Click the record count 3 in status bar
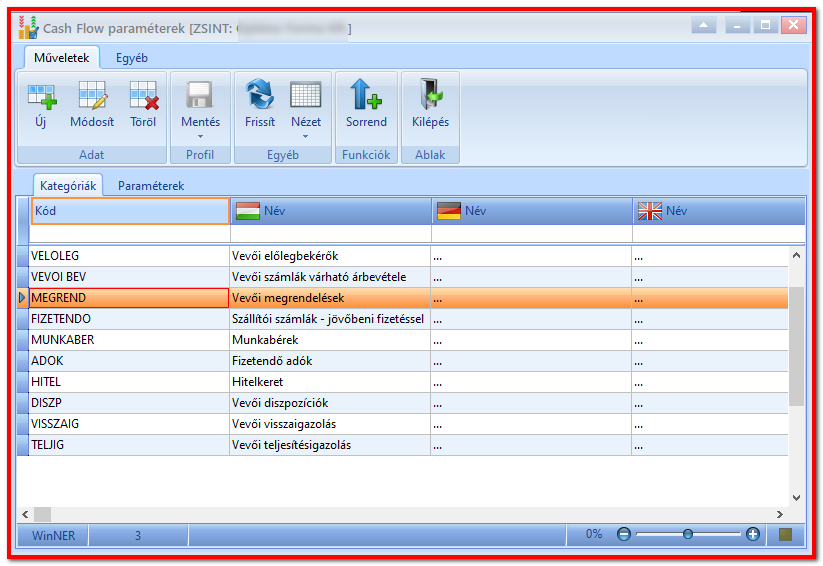Screen dimensions: 823x566 coord(138,536)
